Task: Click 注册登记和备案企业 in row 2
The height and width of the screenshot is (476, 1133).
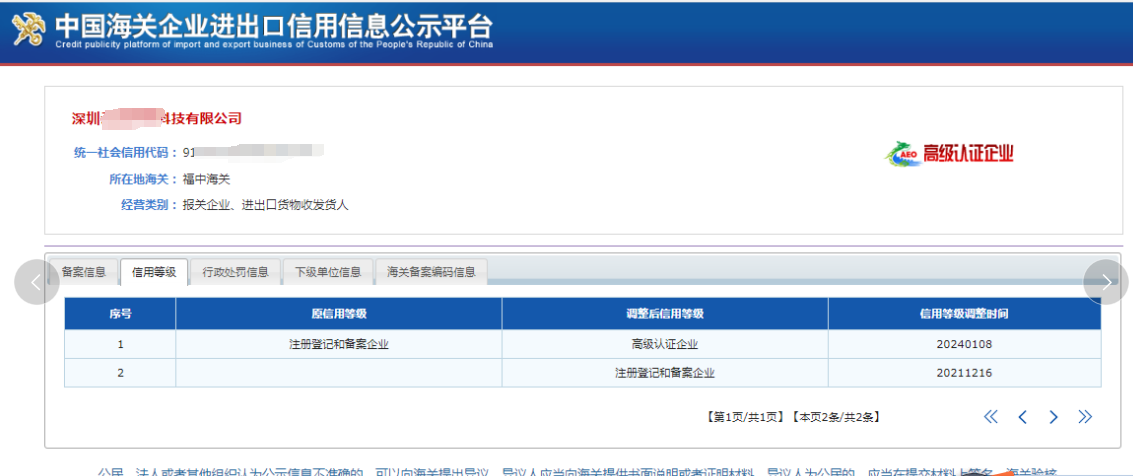Action: pos(665,373)
